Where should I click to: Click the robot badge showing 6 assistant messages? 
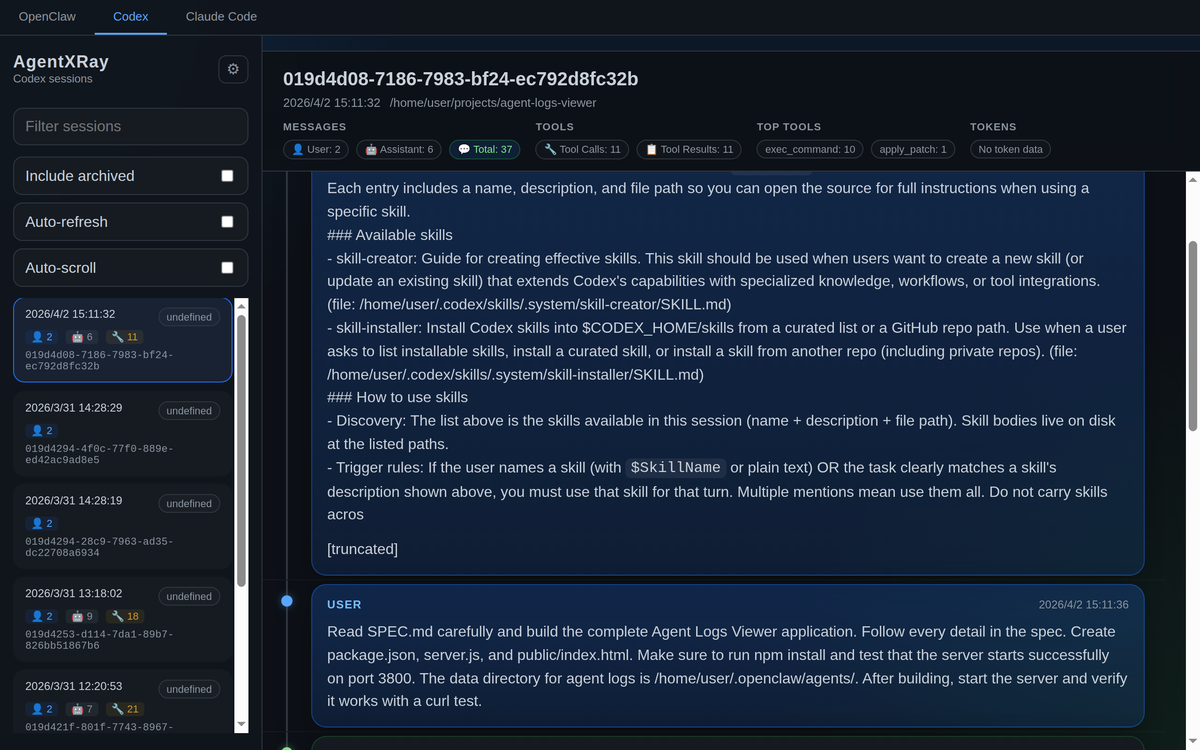tap(83, 337)
